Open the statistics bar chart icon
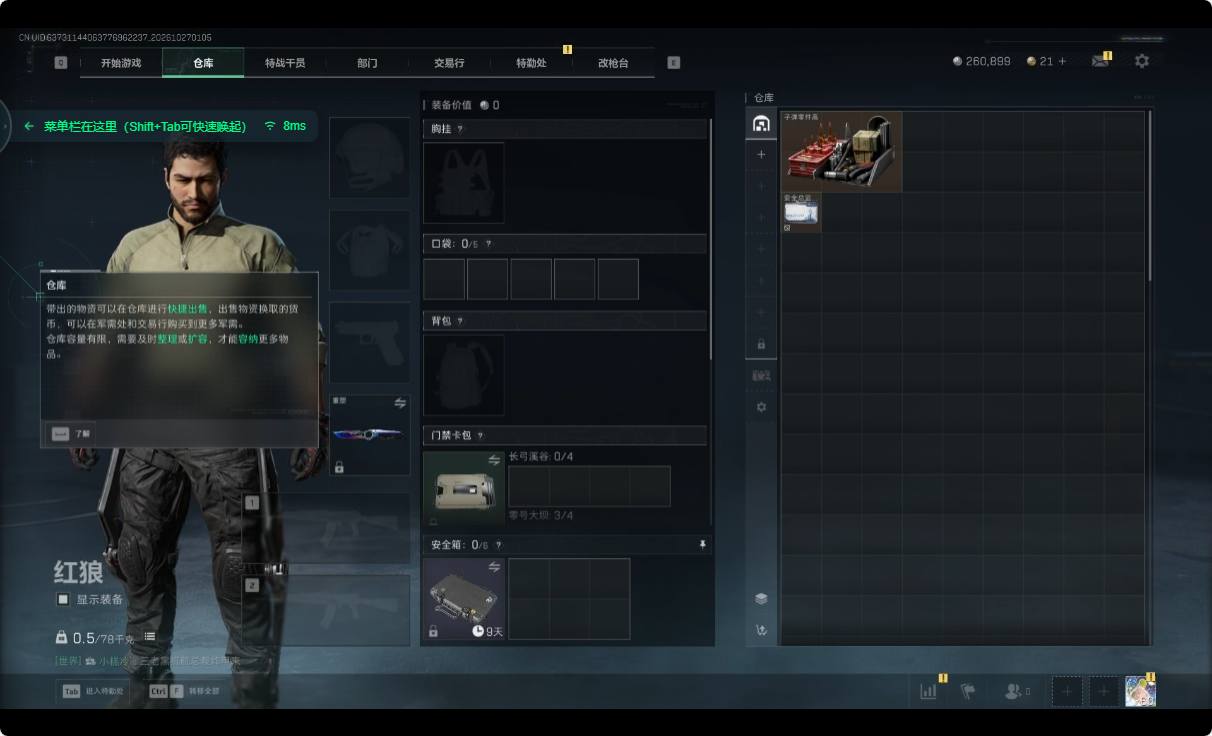This screenshot has width=1212, height=736. click(929, 691)
